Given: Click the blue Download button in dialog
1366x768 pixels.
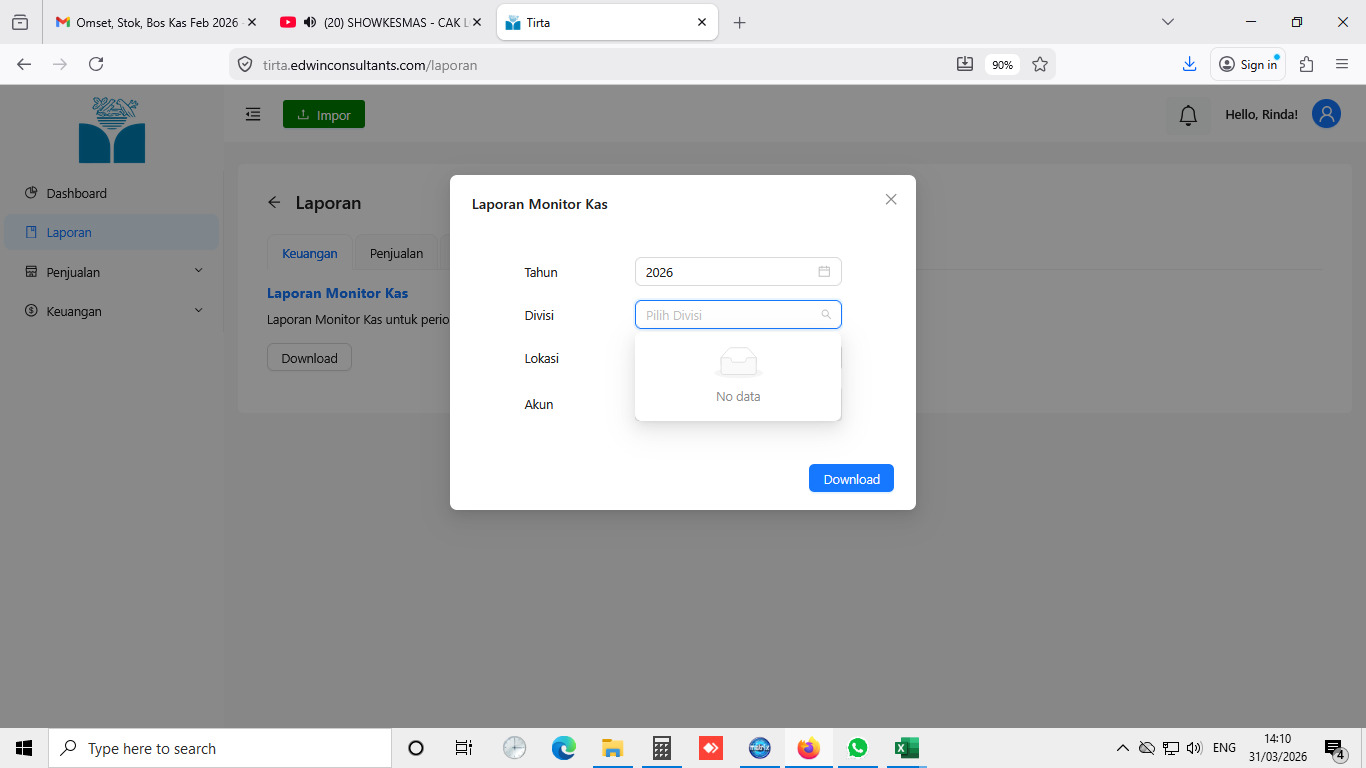Looking at the screenshot, I should (x=851, y=479).
